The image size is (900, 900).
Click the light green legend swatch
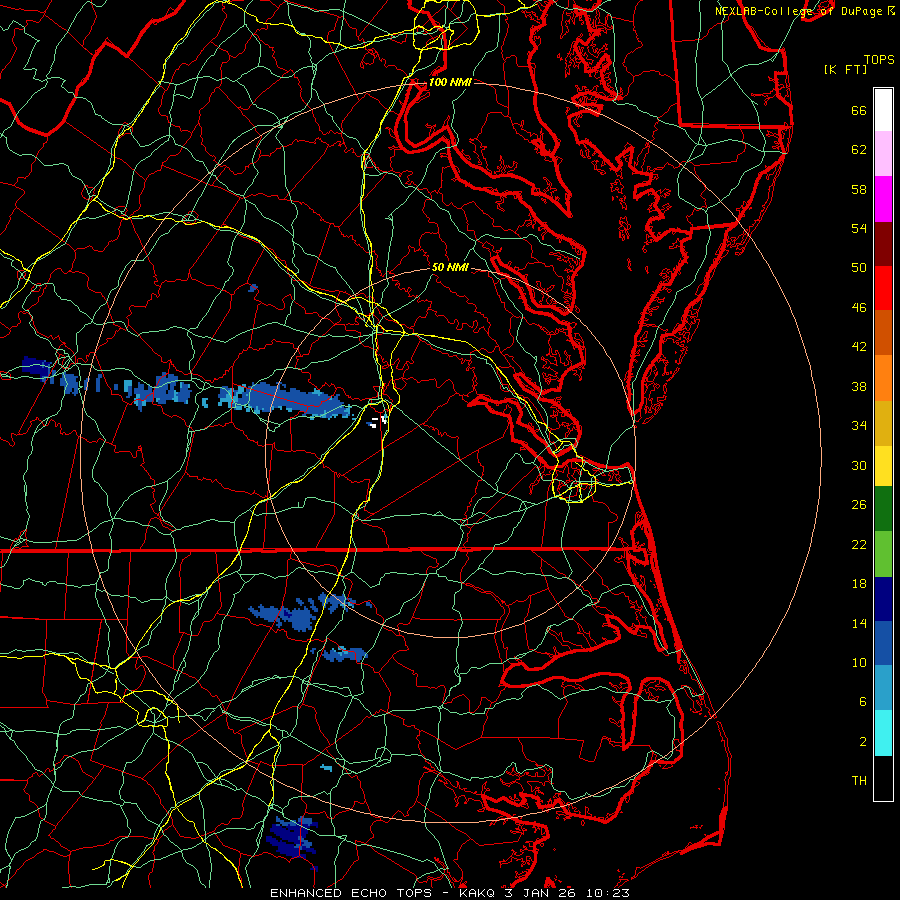pyautogui.click(x=883, y=554)
